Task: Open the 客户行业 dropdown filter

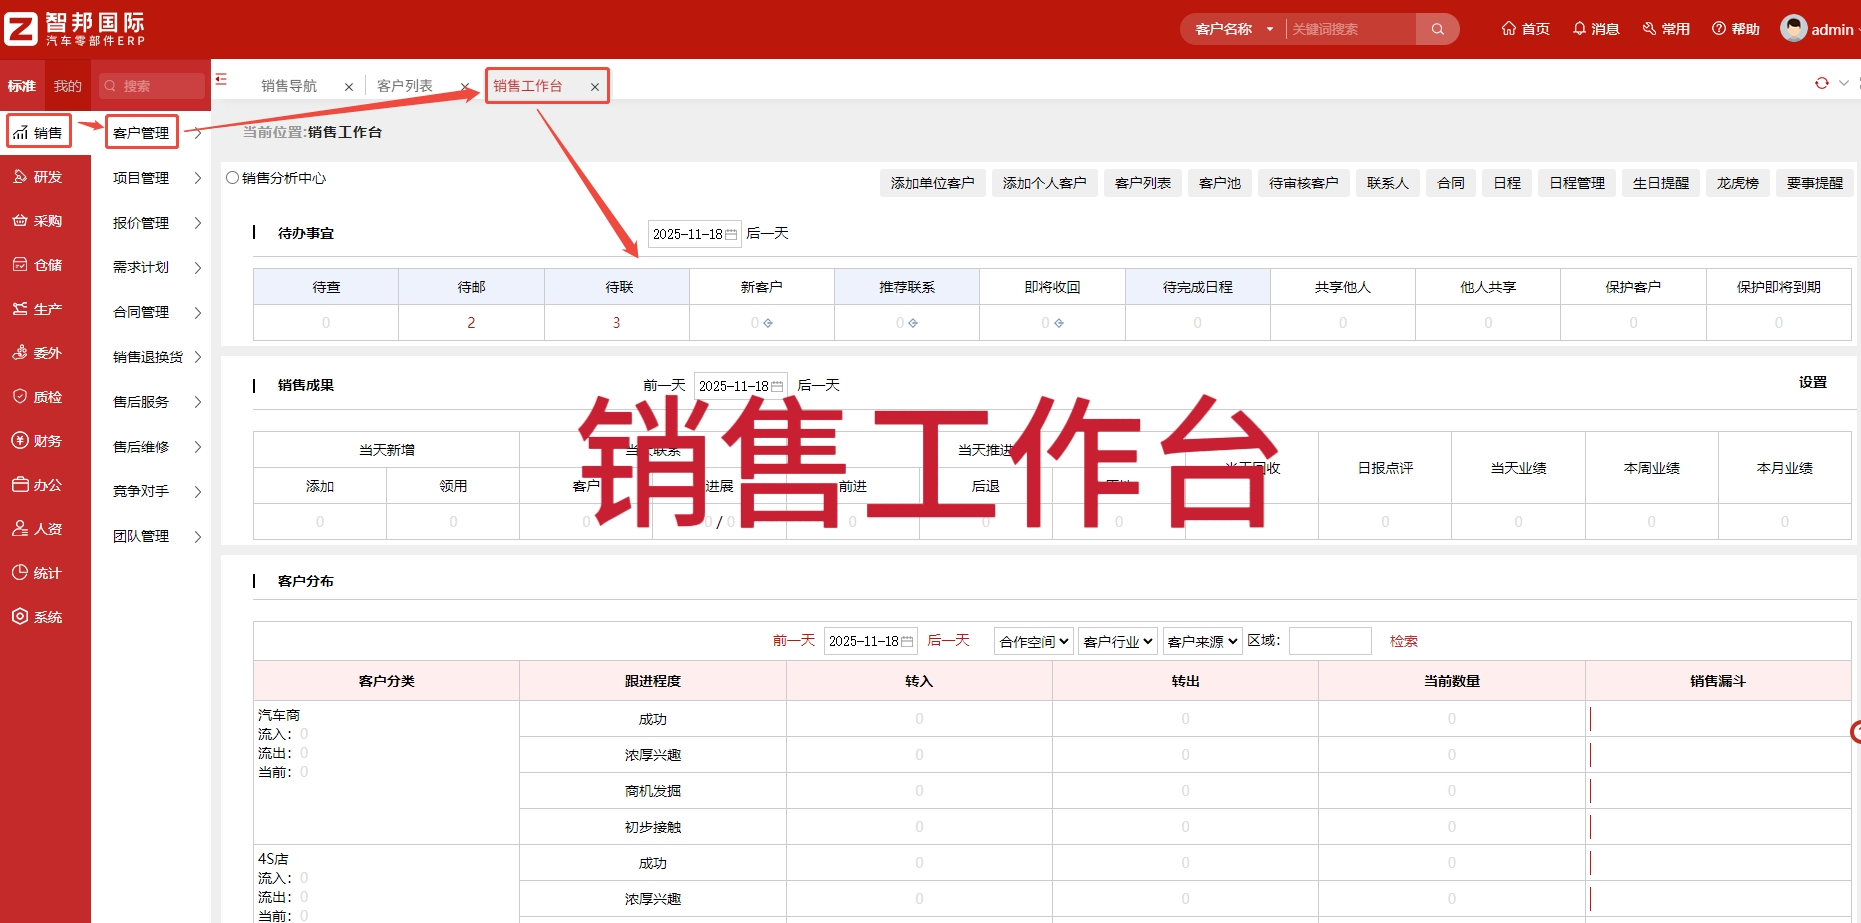Action: (x=1118, y=641)
